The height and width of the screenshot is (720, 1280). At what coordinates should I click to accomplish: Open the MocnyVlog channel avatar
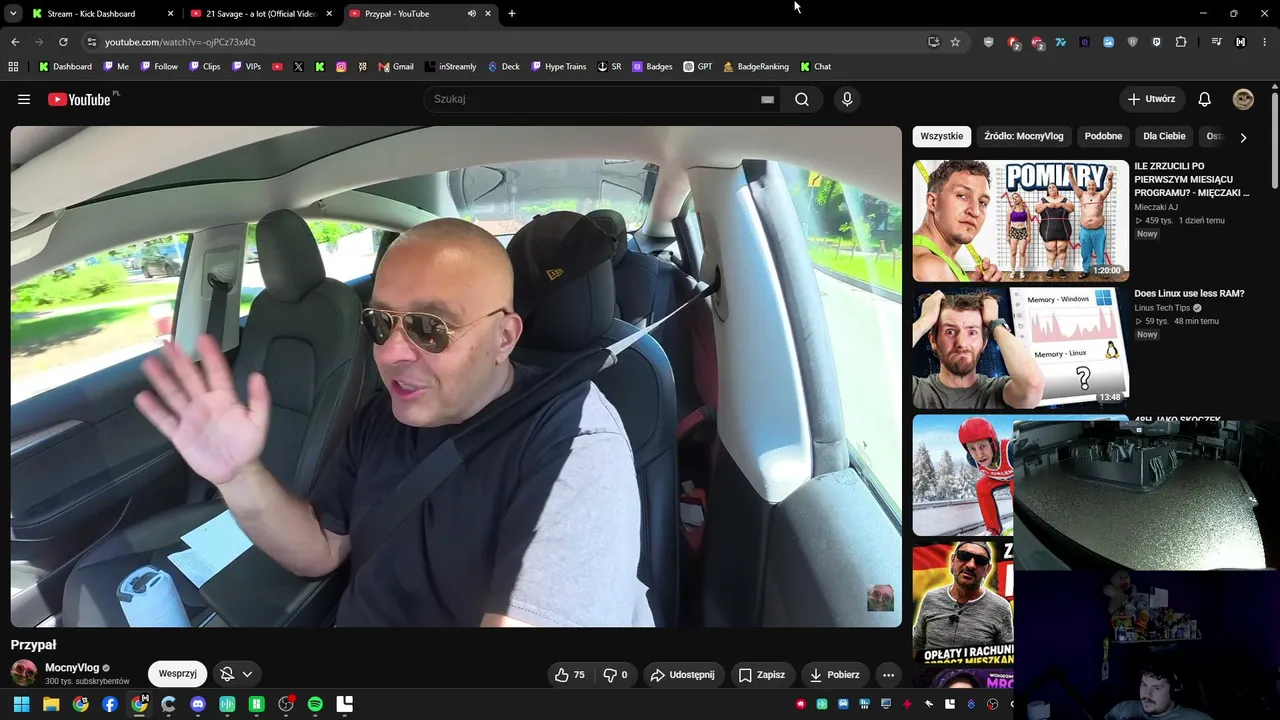pos(24,672)
